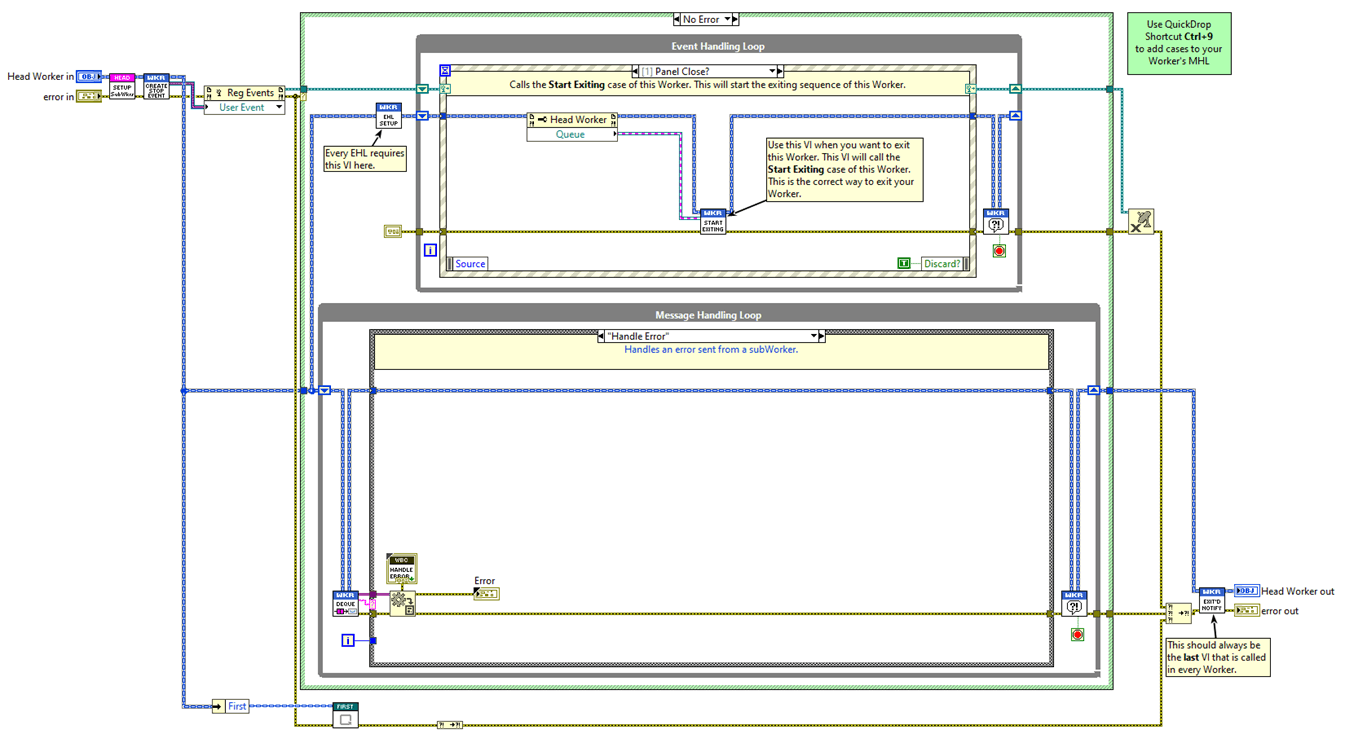Select the Message Handling Loop iteration terminal
1346x735 pixels.
[348, 640]
